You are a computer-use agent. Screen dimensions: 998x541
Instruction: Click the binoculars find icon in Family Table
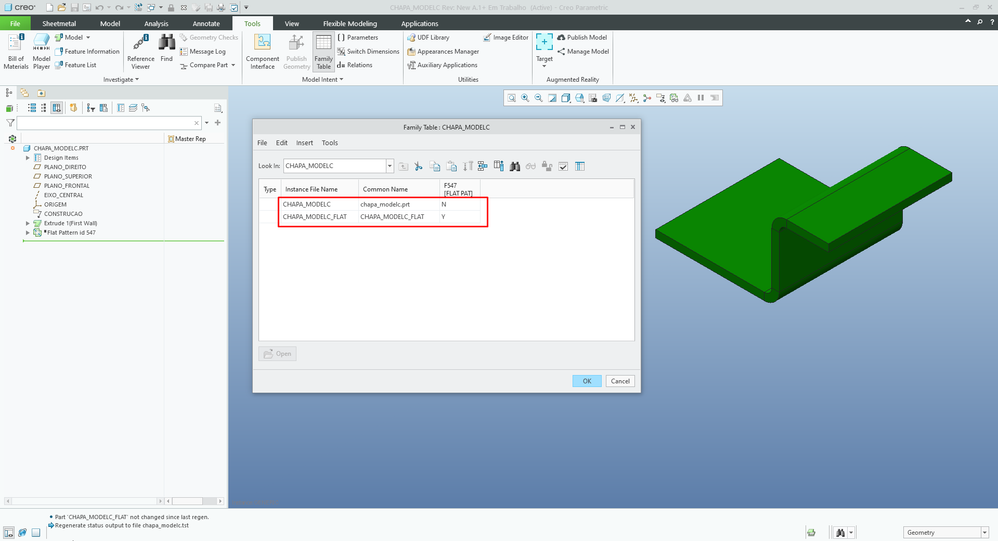click(514, 166)
